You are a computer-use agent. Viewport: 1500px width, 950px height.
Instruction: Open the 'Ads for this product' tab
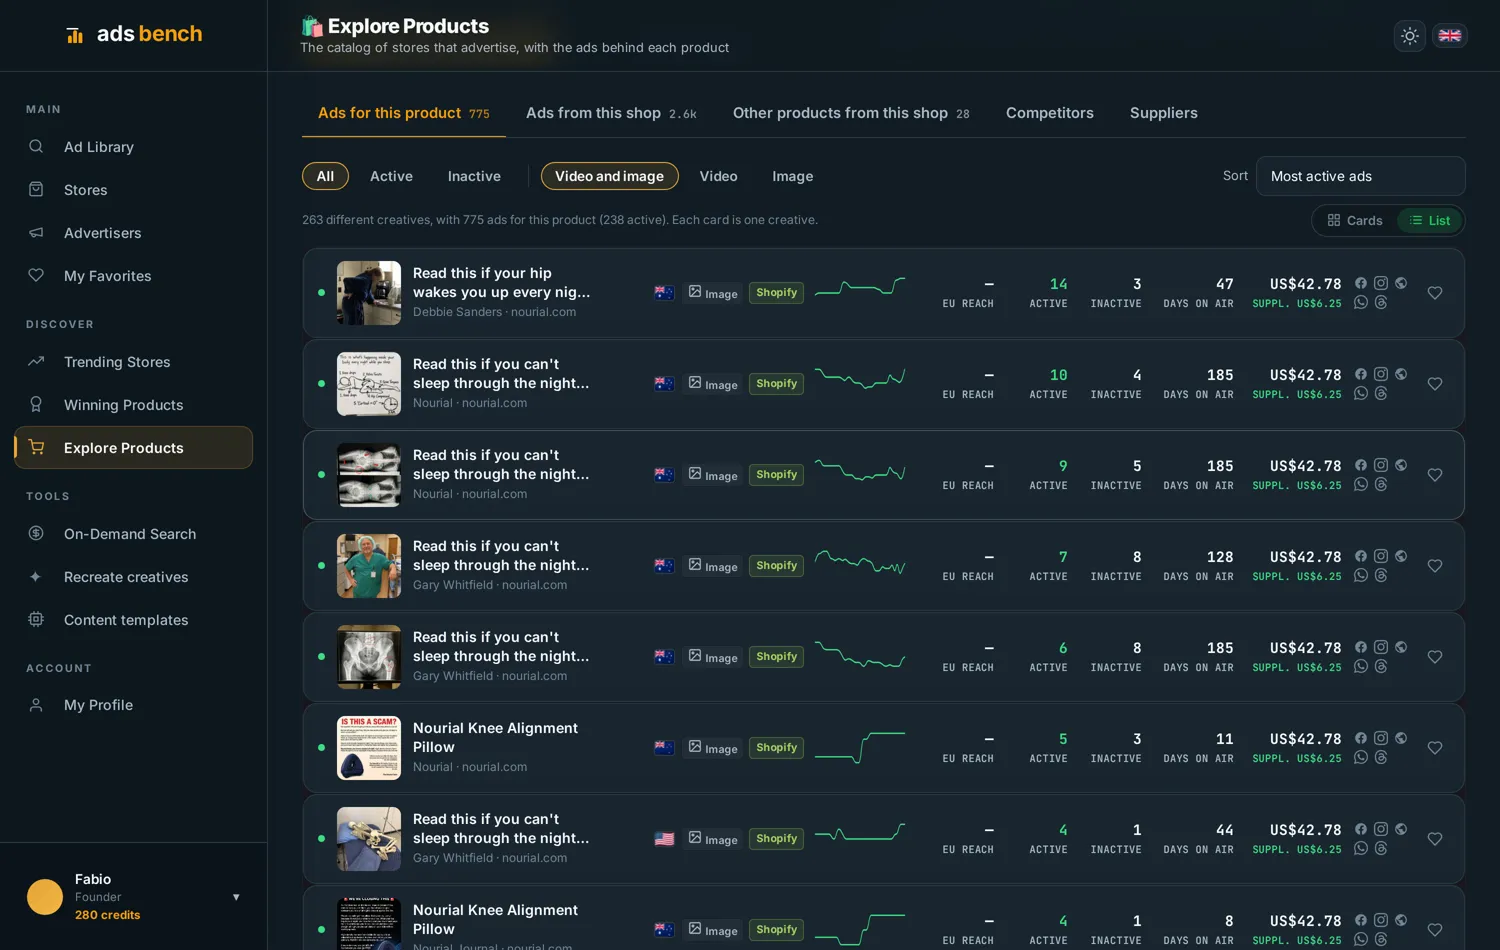[x=404, y=113]
